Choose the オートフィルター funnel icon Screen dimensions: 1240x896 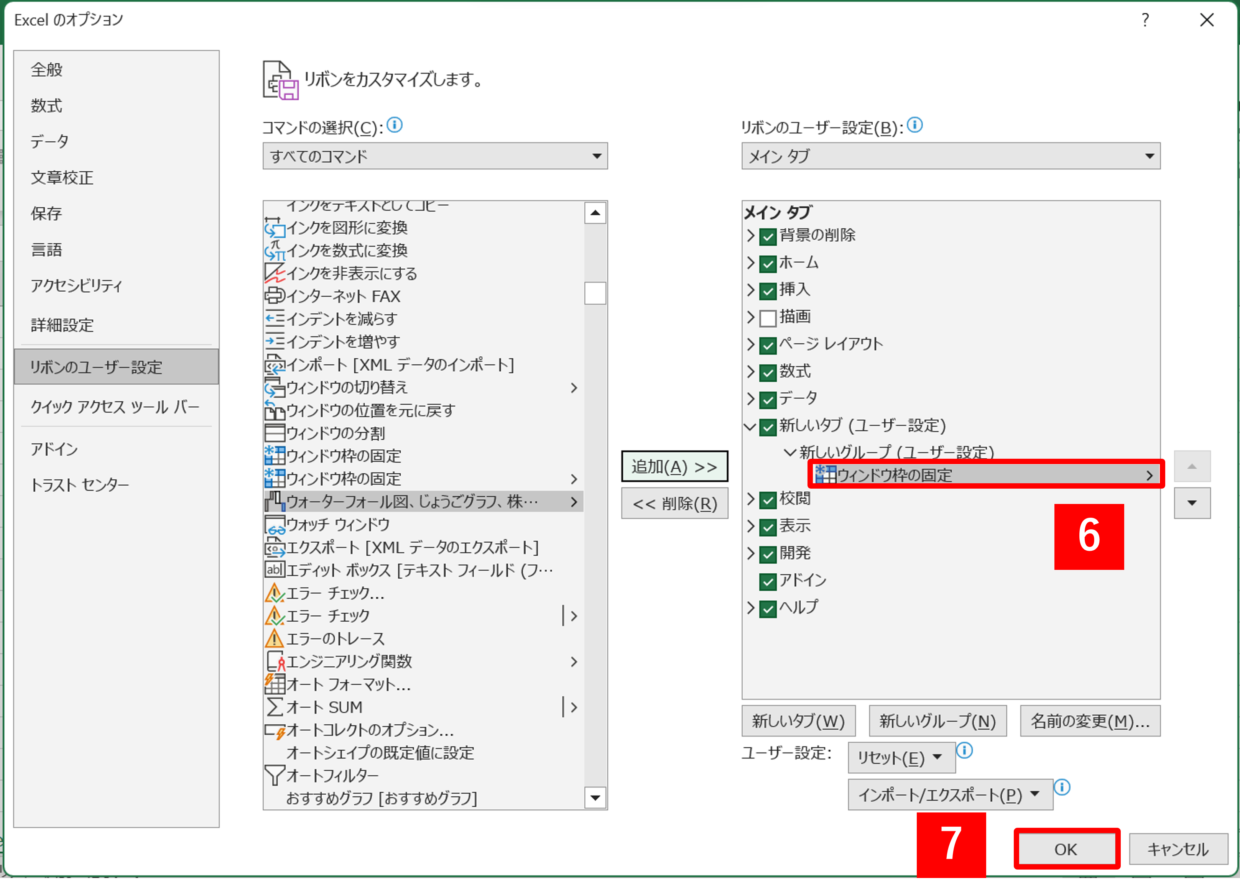(x=275, y=775)
